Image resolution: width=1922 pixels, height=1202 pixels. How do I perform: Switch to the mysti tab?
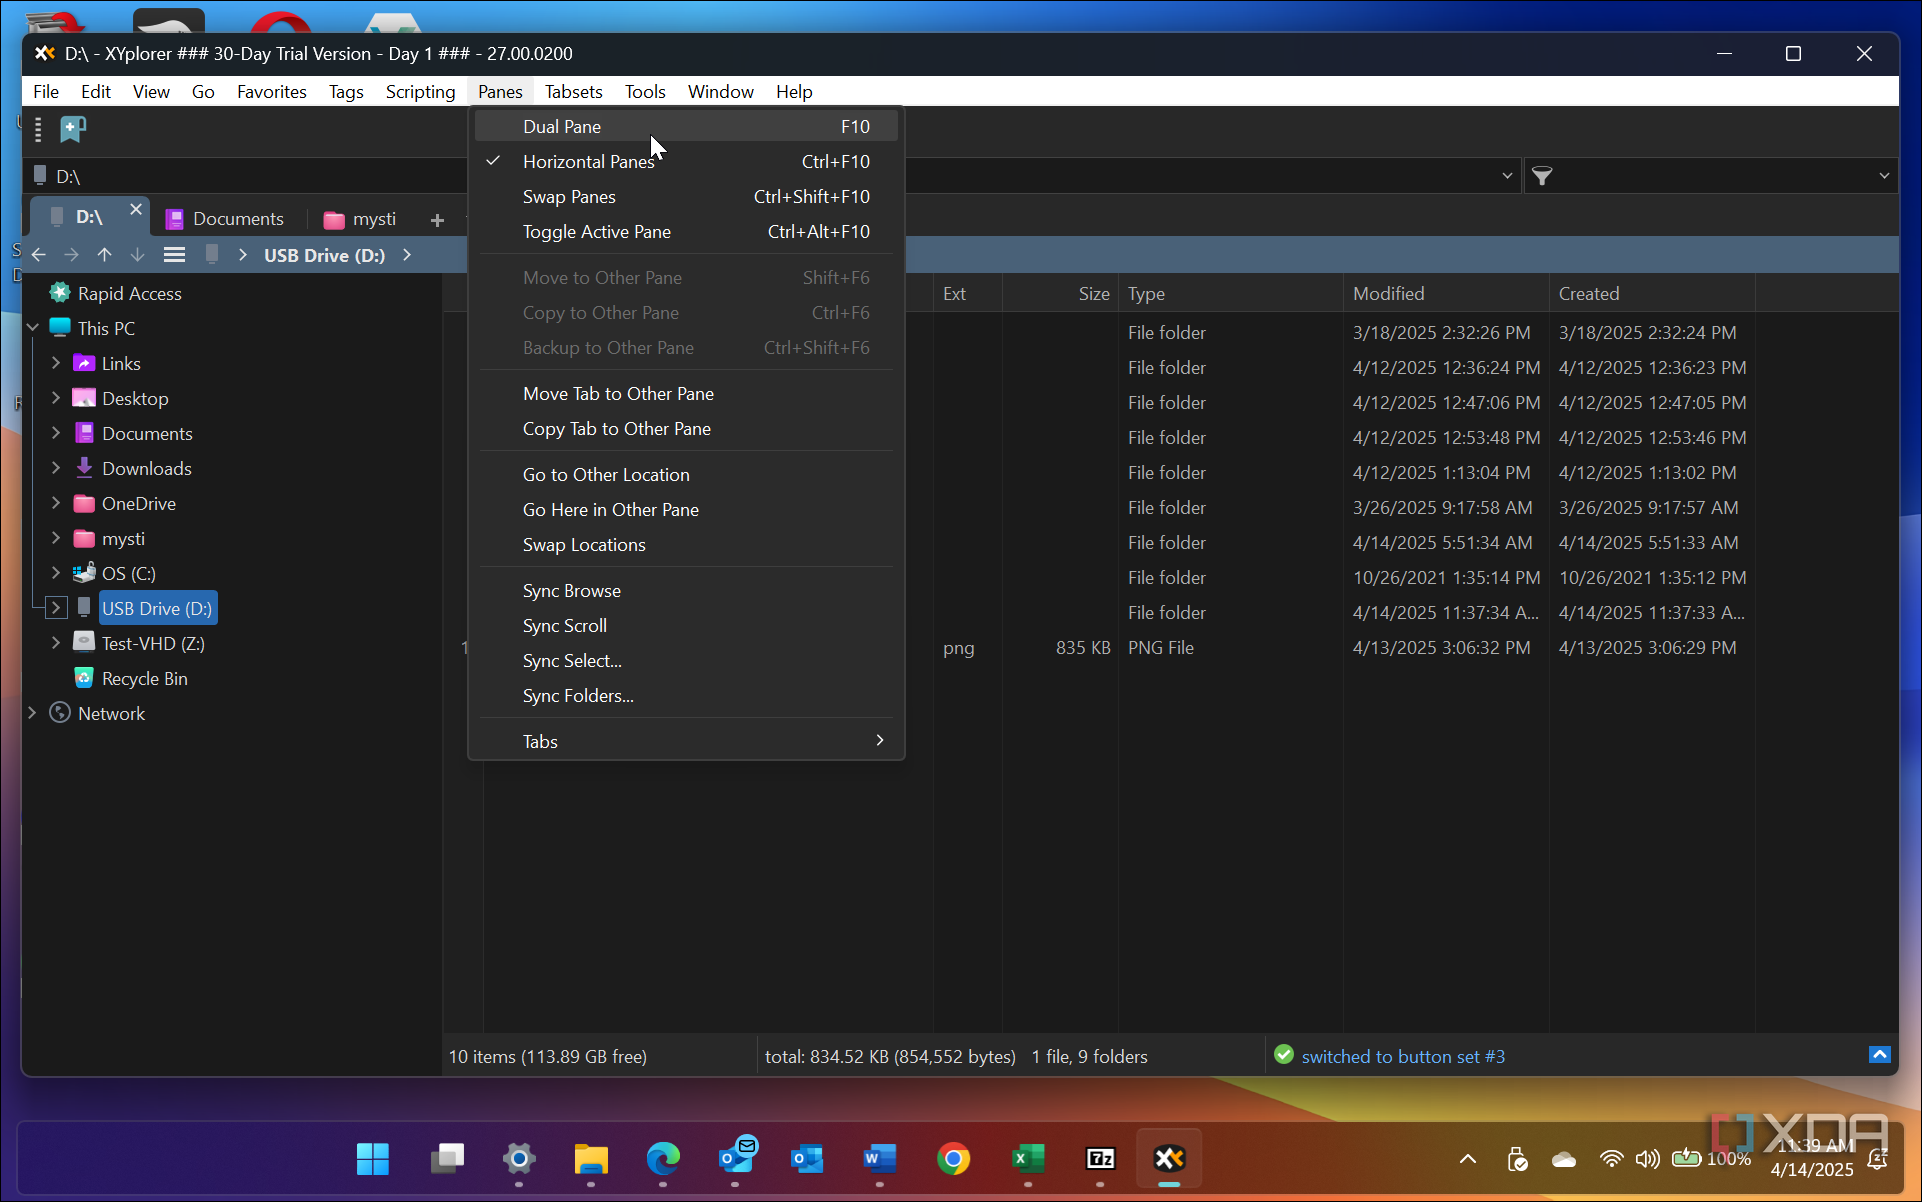pyautogui.click(x=361, y=218)
